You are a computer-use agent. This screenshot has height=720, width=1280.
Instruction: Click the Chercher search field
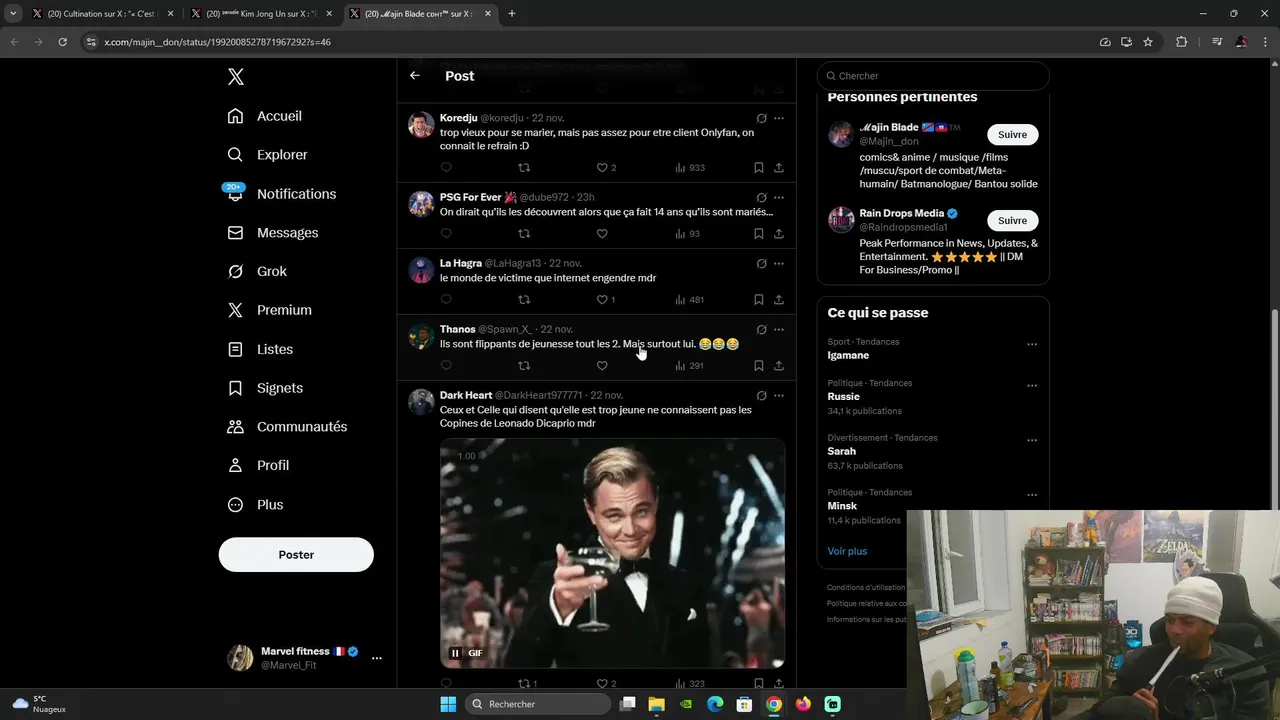[x=933, y=76]
